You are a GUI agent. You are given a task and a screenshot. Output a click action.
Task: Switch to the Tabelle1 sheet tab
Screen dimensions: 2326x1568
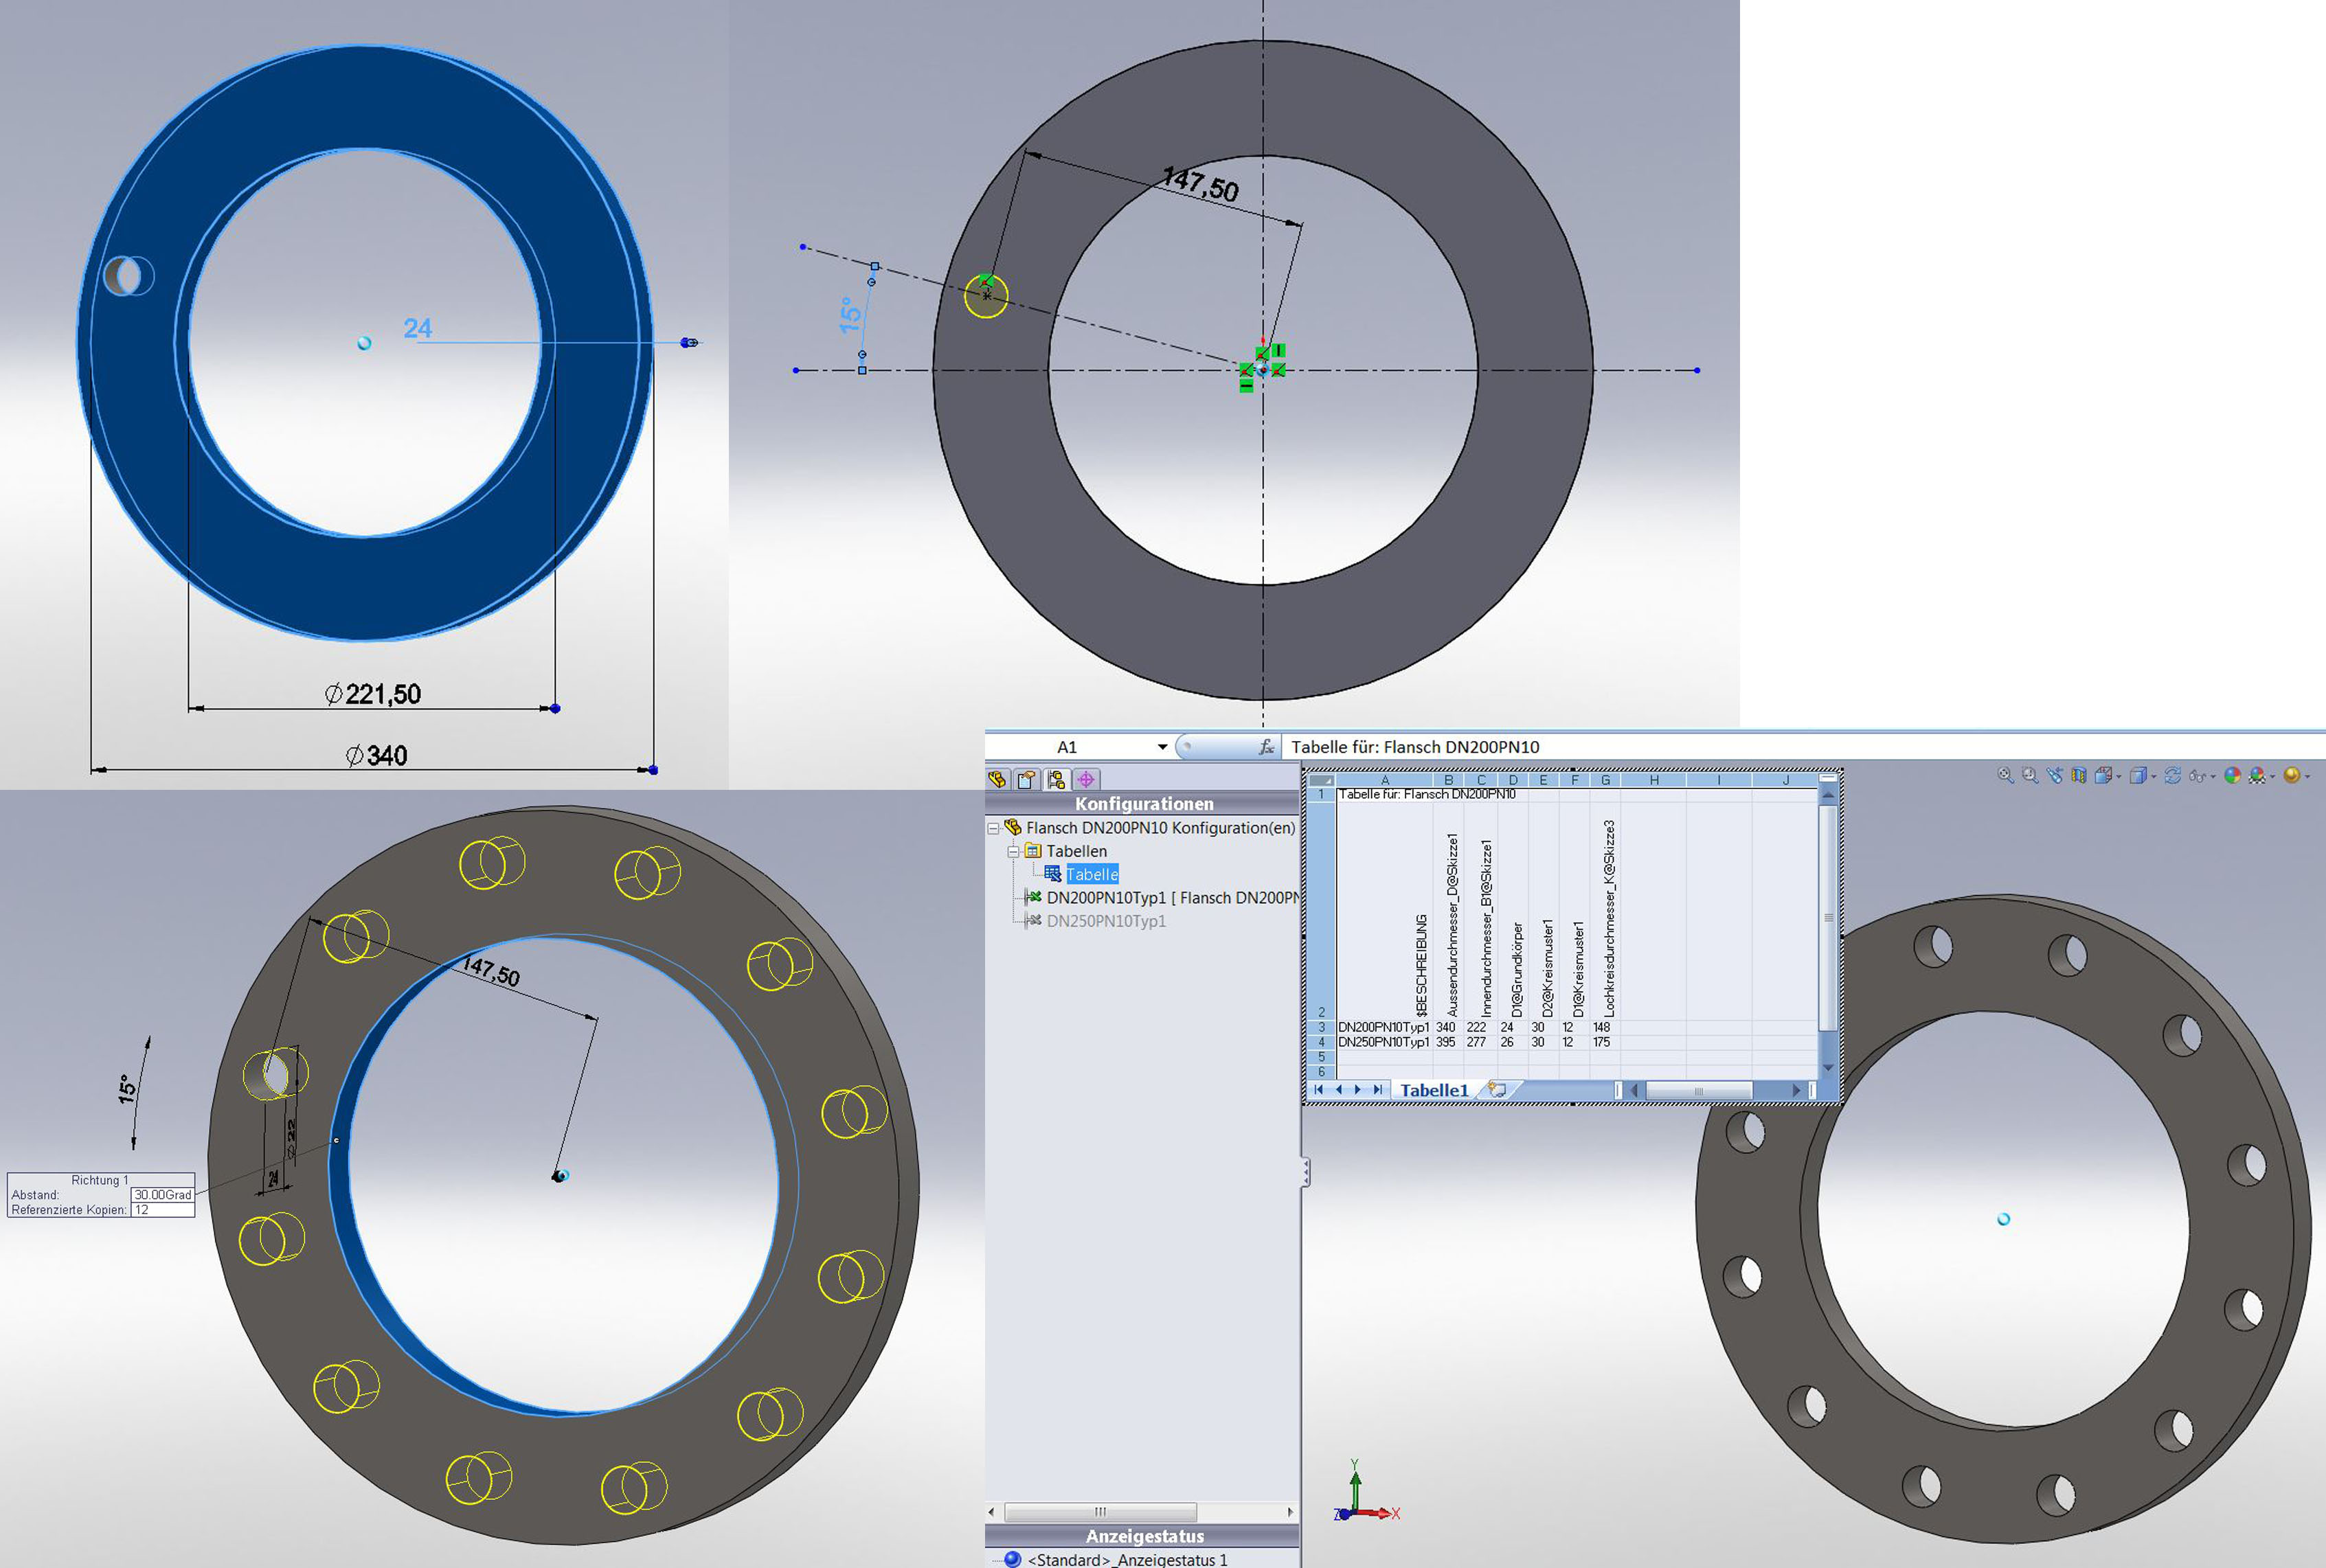(x=1434, y=1090)
